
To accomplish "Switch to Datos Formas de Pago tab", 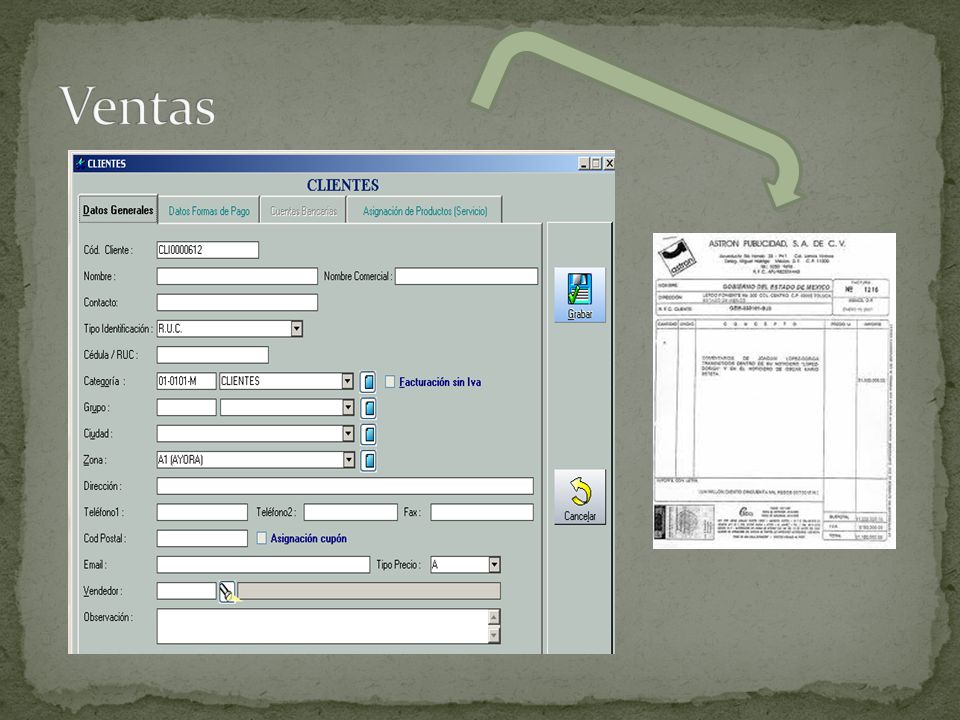I will coord(209,211).
